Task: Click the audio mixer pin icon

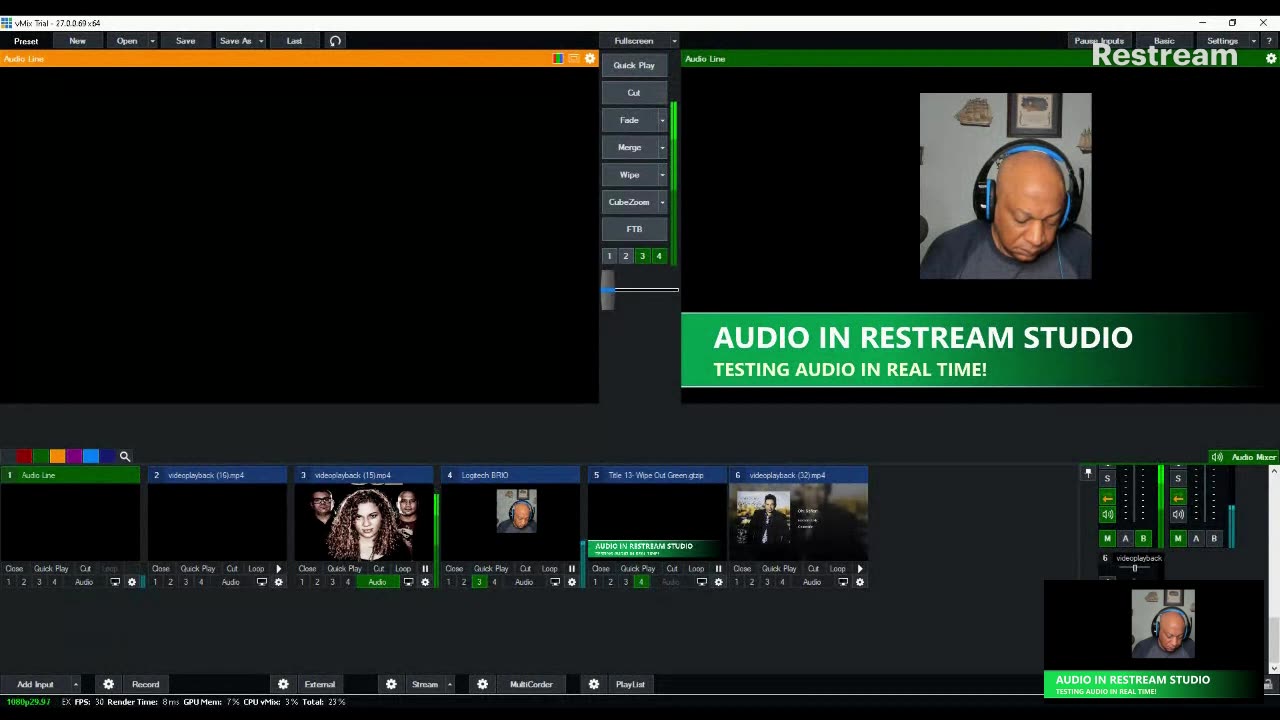Action: point(1088,474)
